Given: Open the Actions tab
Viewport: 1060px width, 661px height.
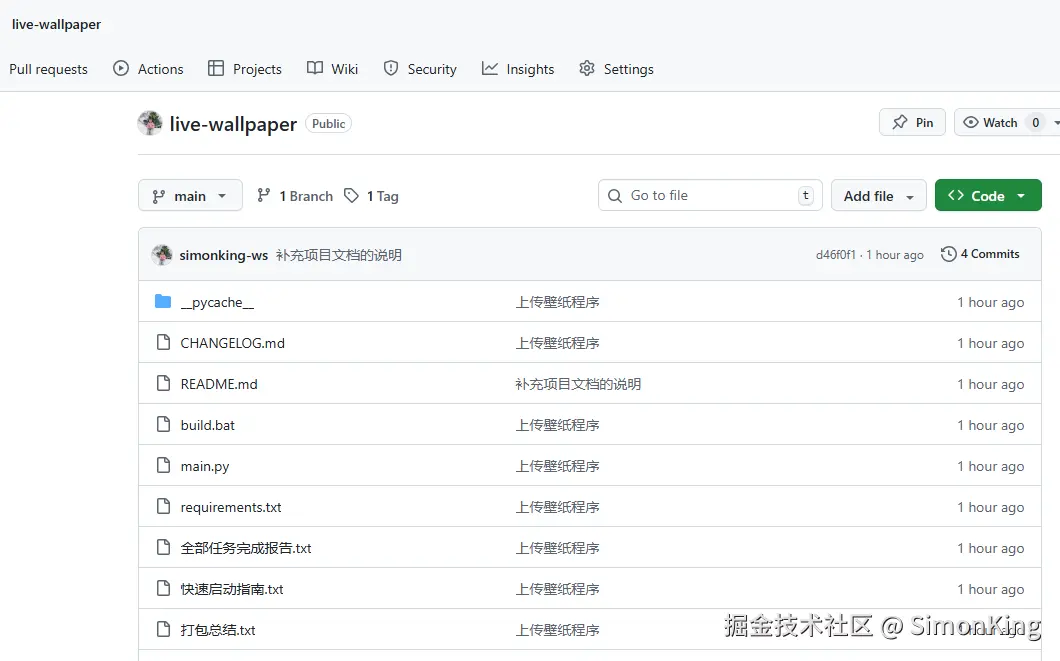Looking at the screenshot, I should click(x=148, y=69).
